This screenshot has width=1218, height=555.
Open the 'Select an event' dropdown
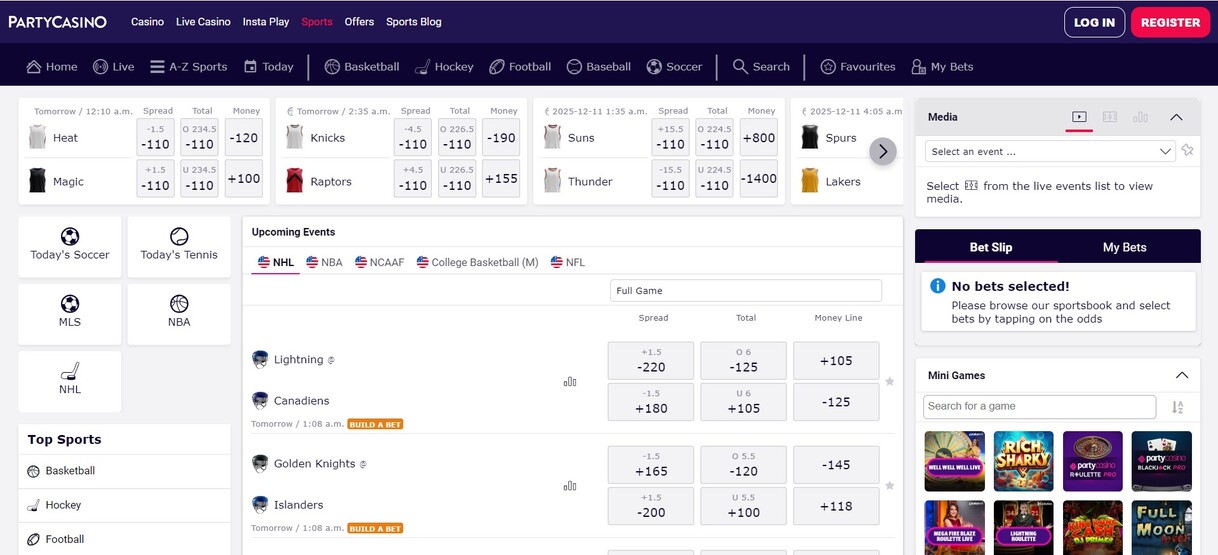1049,151
